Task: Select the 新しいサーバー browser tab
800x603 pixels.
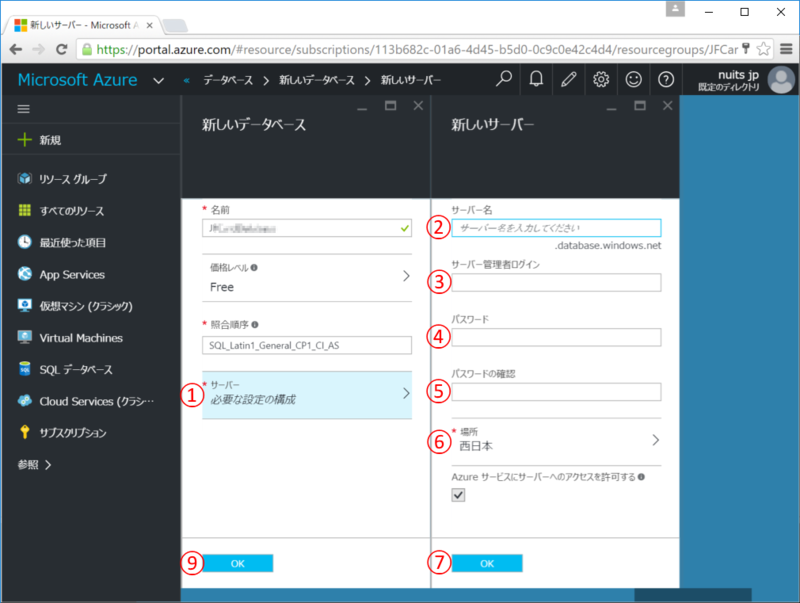Action: pyautogui.click(x=82, y=25)
